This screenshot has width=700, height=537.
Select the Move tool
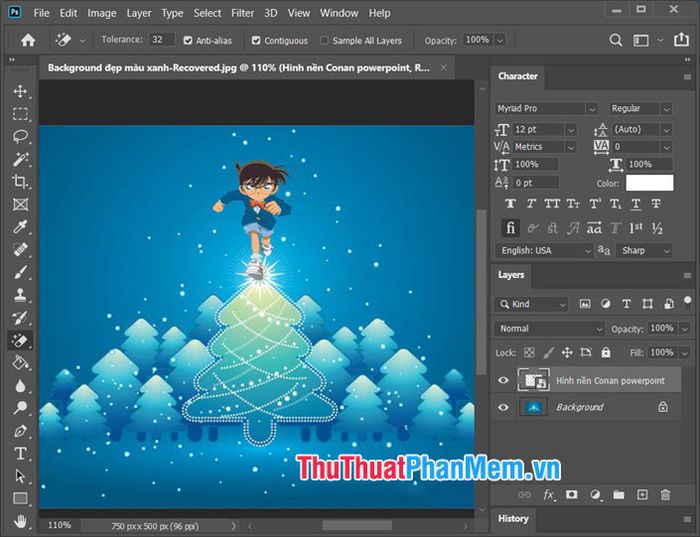pyautogui.click(x=20, y=91)
